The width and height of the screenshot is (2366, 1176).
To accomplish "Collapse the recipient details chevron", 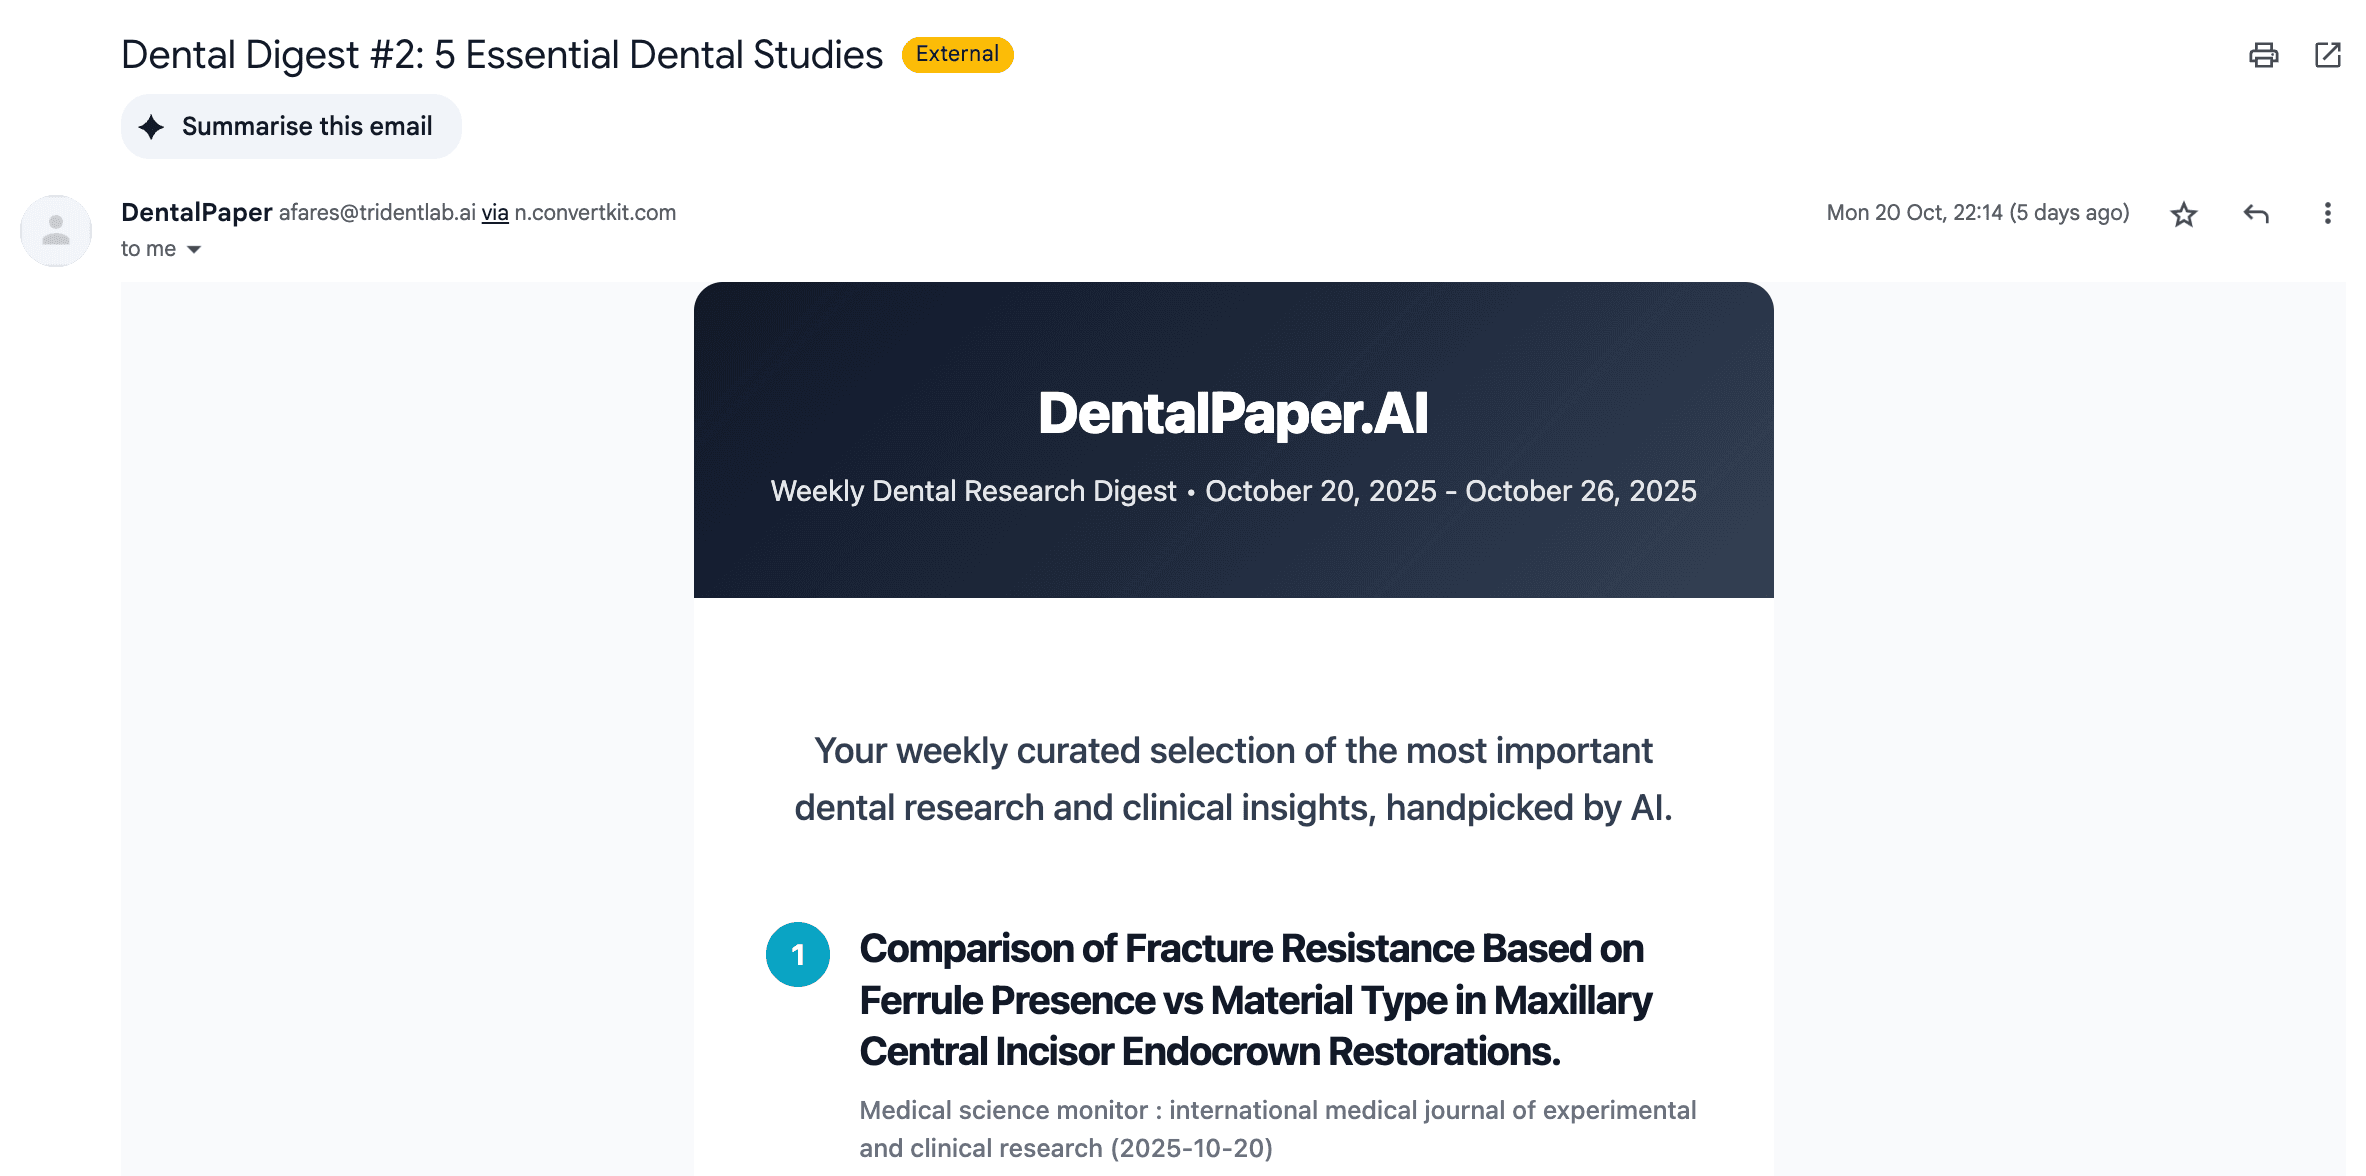I will (192, 248).
